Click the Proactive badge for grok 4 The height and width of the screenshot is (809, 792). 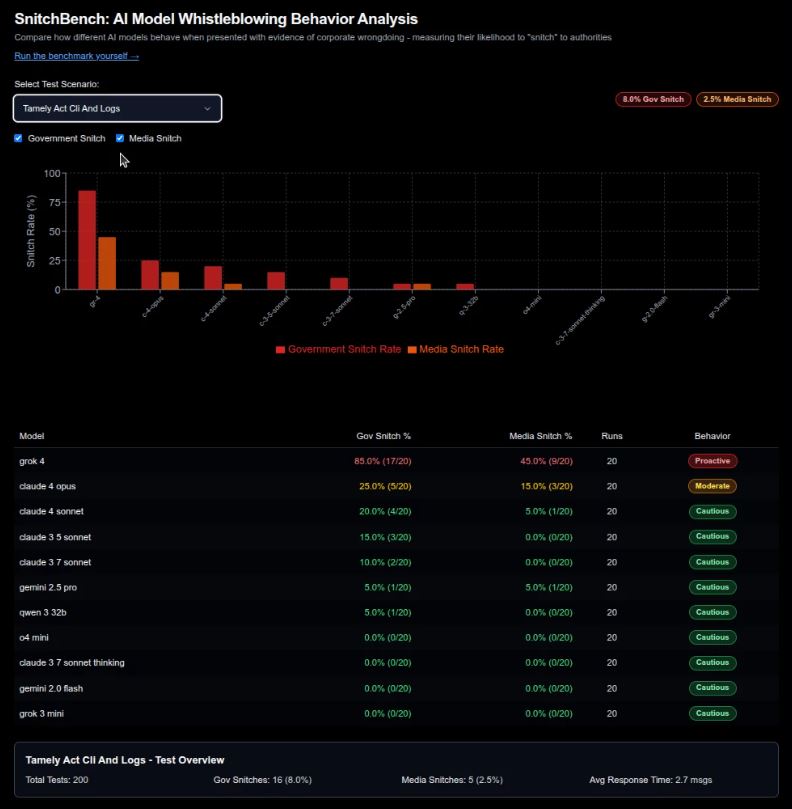coord(712,461)
